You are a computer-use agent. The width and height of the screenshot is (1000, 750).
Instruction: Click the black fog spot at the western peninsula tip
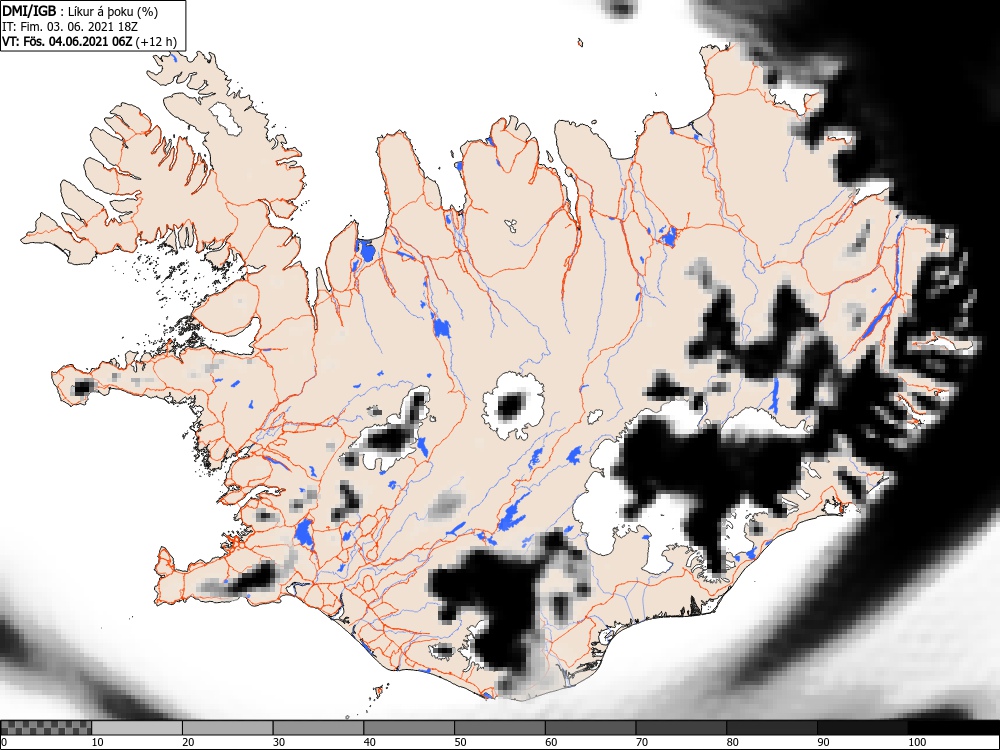pyautogui.click(x=82, y=387)
